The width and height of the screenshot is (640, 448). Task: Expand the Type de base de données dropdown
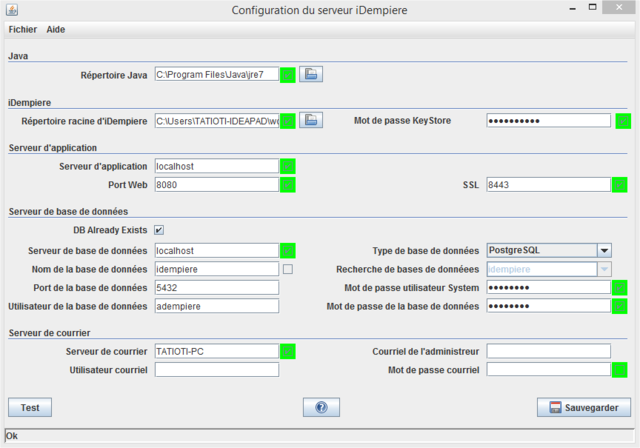(604, 250)
